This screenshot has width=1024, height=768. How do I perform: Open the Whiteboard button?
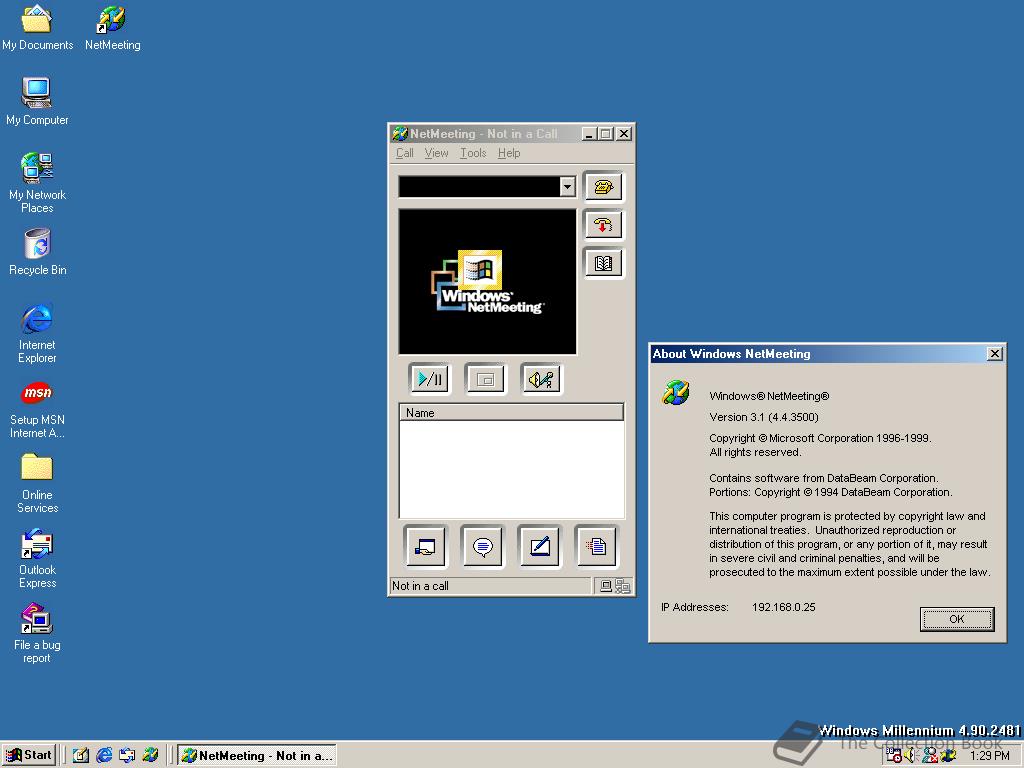(539, 546)
